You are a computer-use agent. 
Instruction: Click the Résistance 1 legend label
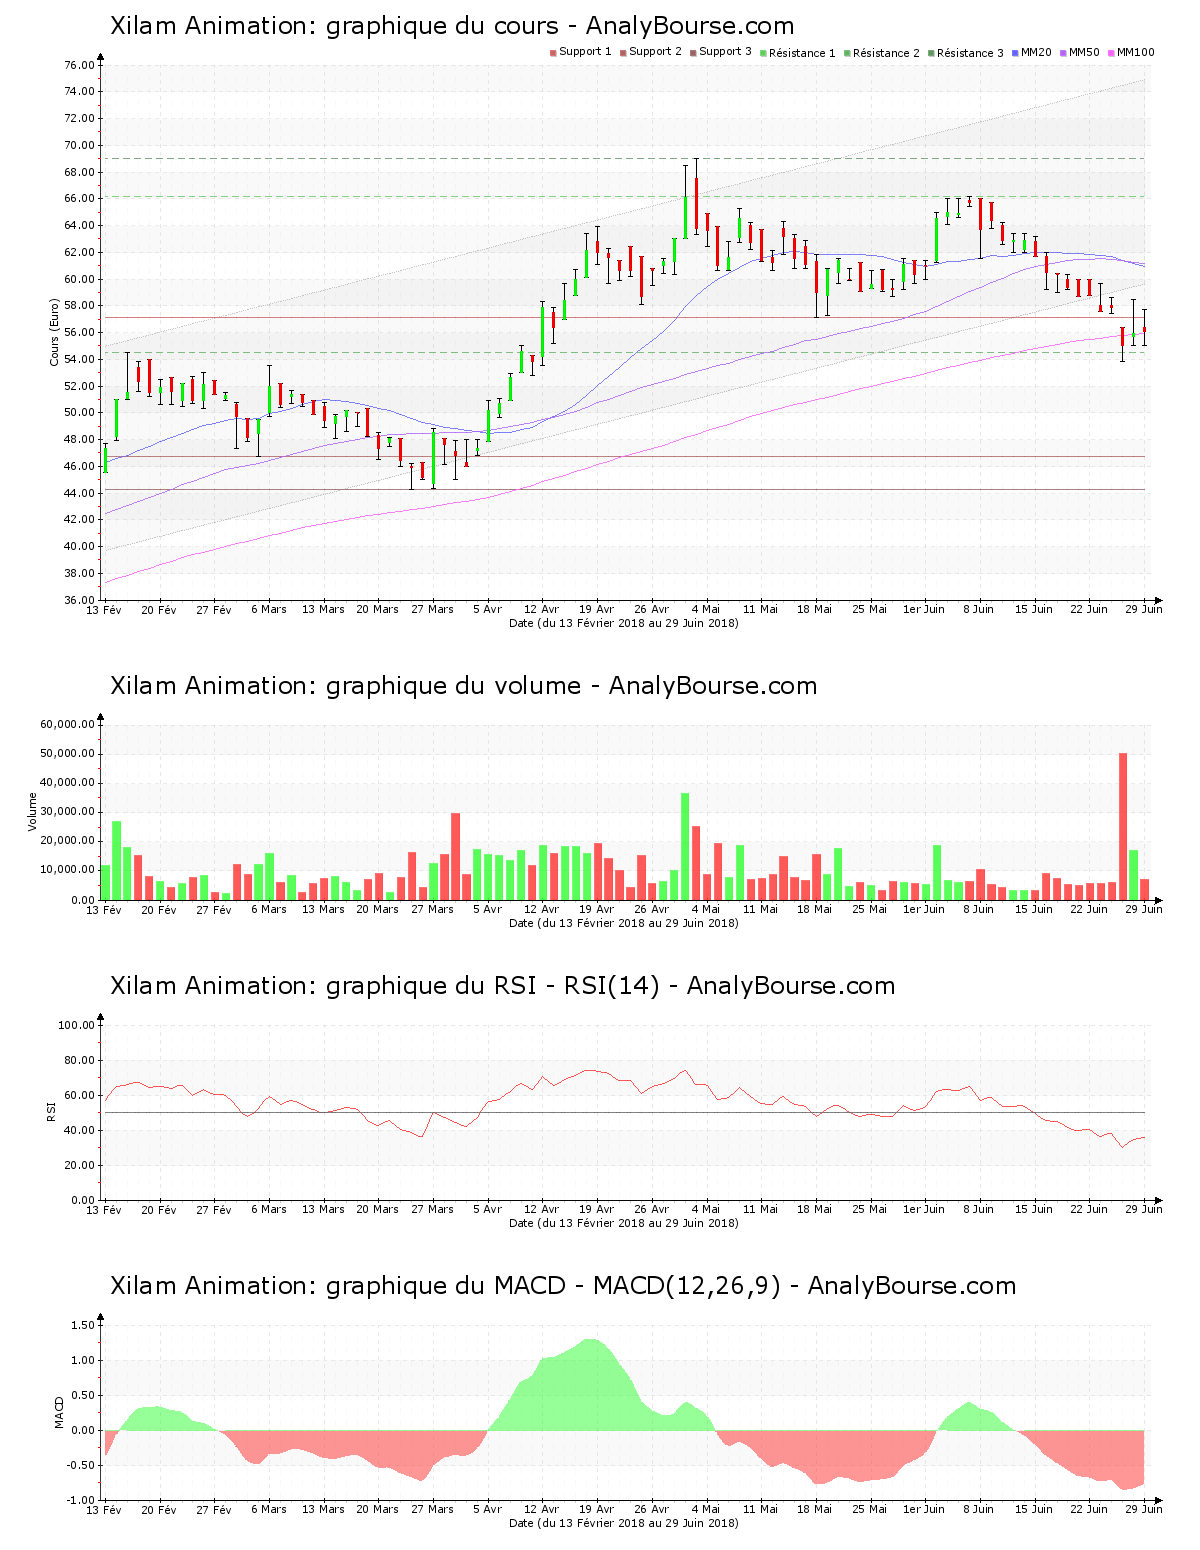[802, 52]
